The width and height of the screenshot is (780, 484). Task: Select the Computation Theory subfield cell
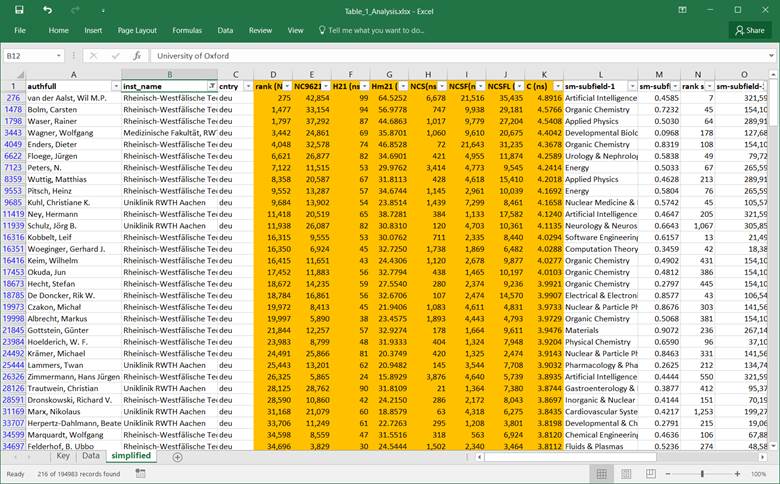pos(600,249)
